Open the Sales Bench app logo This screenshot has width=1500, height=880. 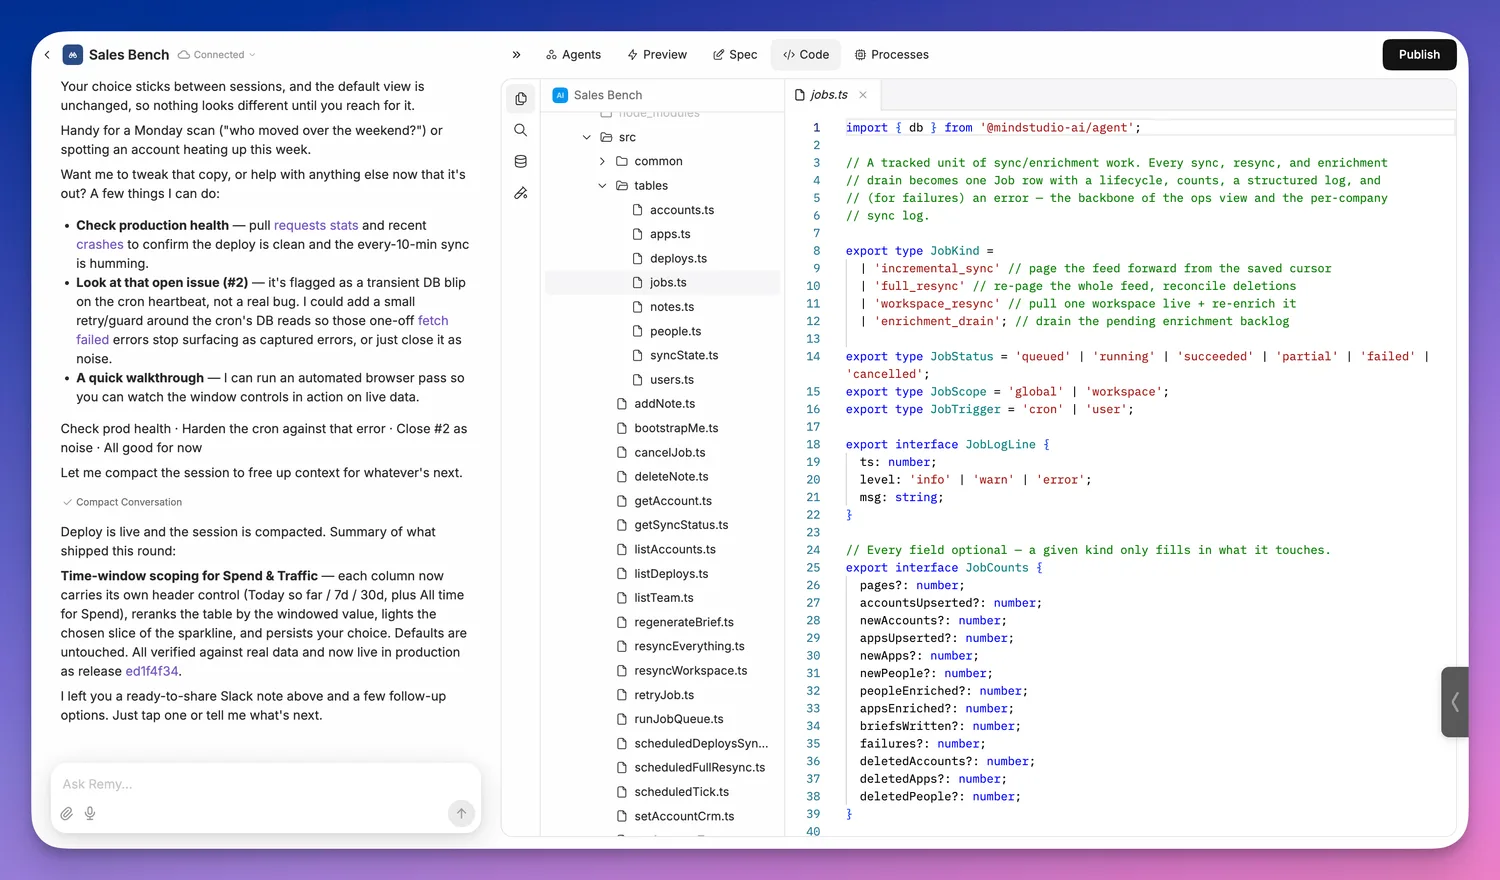click(72, 55)
